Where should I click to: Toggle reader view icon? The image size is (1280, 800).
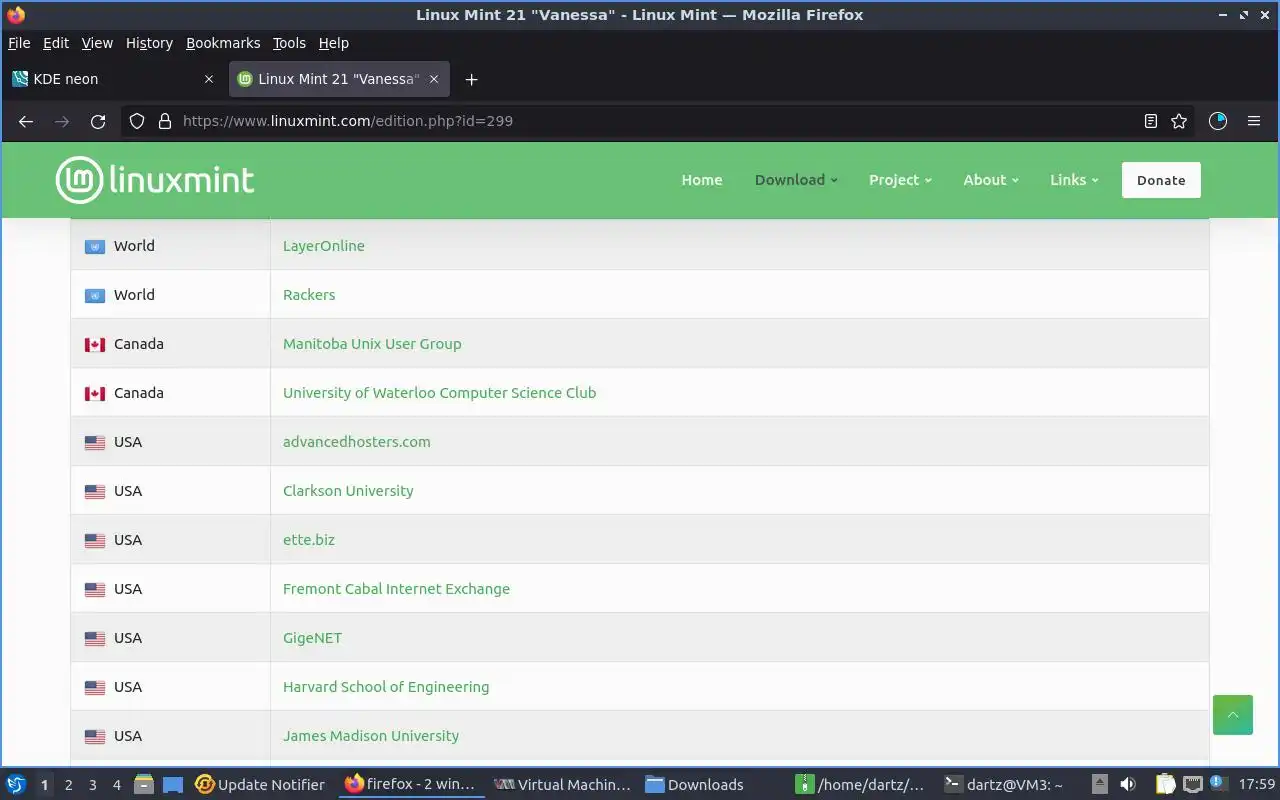point(1151,121)
